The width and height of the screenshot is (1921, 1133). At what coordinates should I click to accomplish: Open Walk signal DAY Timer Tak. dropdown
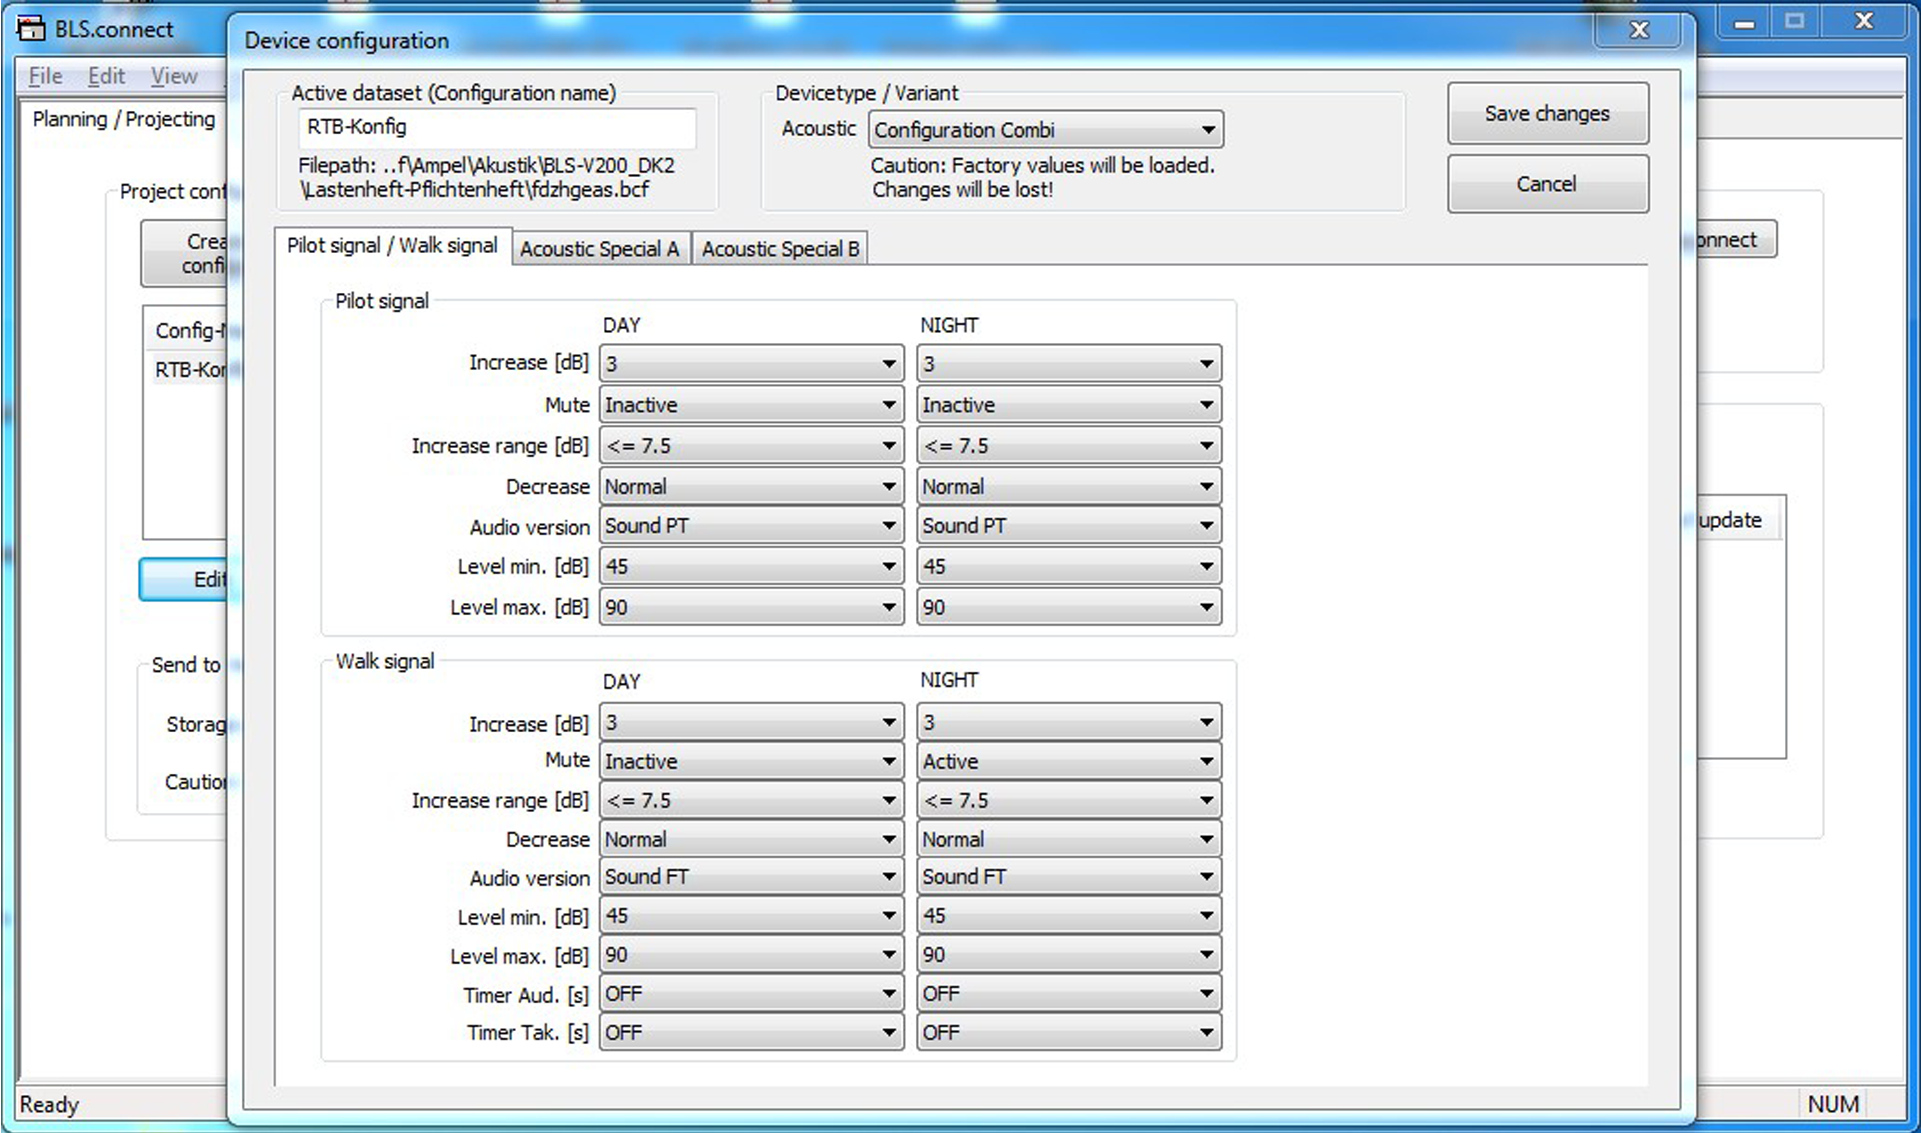point(751,1033)
